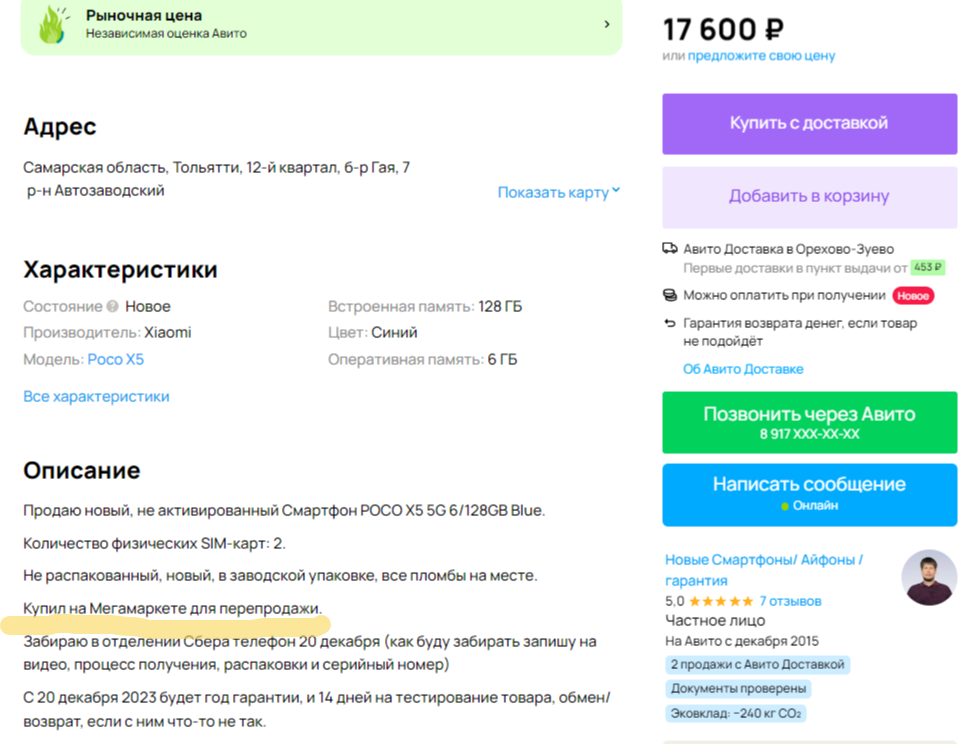Viewport: 971px width, 744px height.
Task: Click the seller's five-star rating
Action: point(721,601)
